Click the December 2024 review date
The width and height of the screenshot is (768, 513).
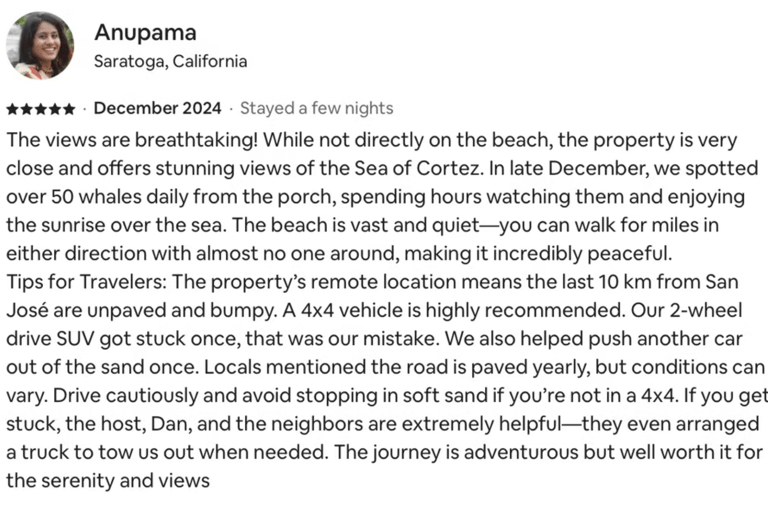tap(156, 108)
